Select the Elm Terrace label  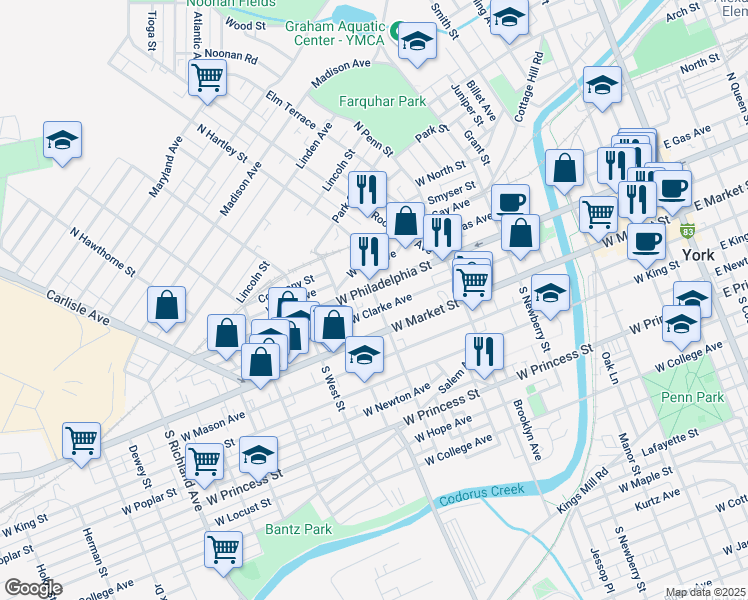point(291,110)
